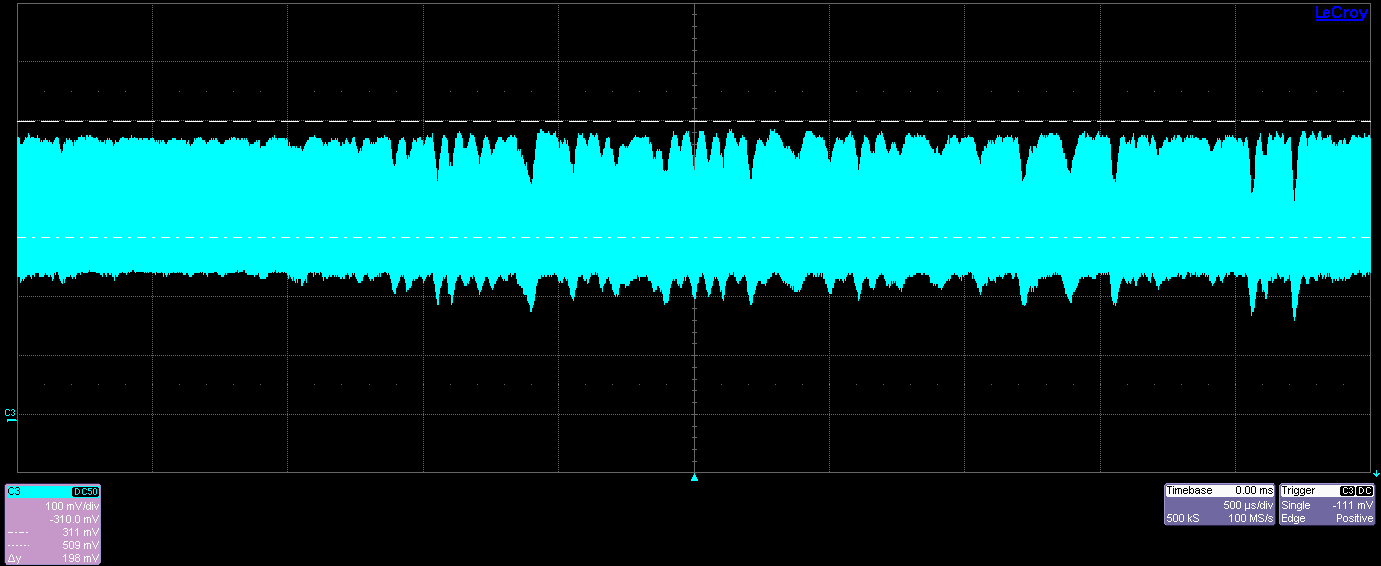The image size is (1381, 566).
Task: Open the C3 channel descriptor header
Action: point(53,491)
